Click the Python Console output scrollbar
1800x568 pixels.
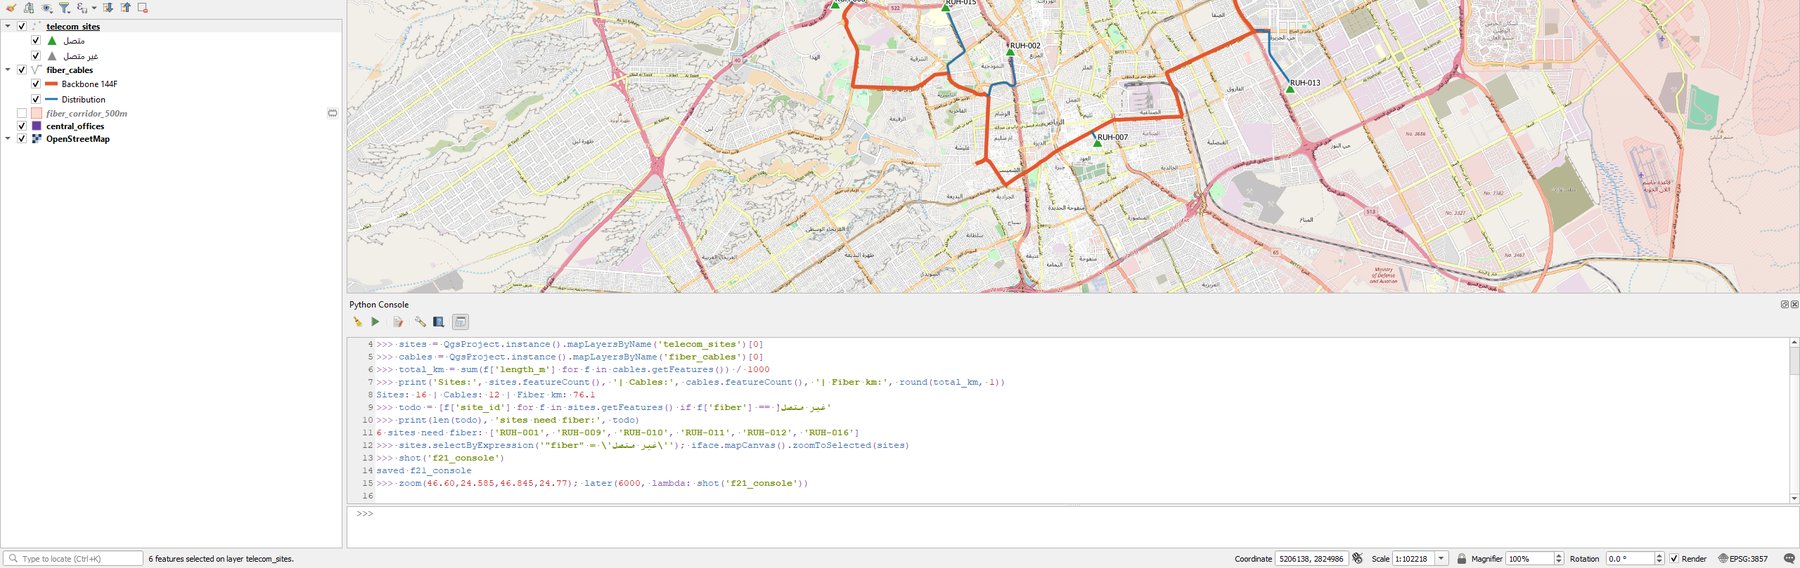pos(1794,420)
